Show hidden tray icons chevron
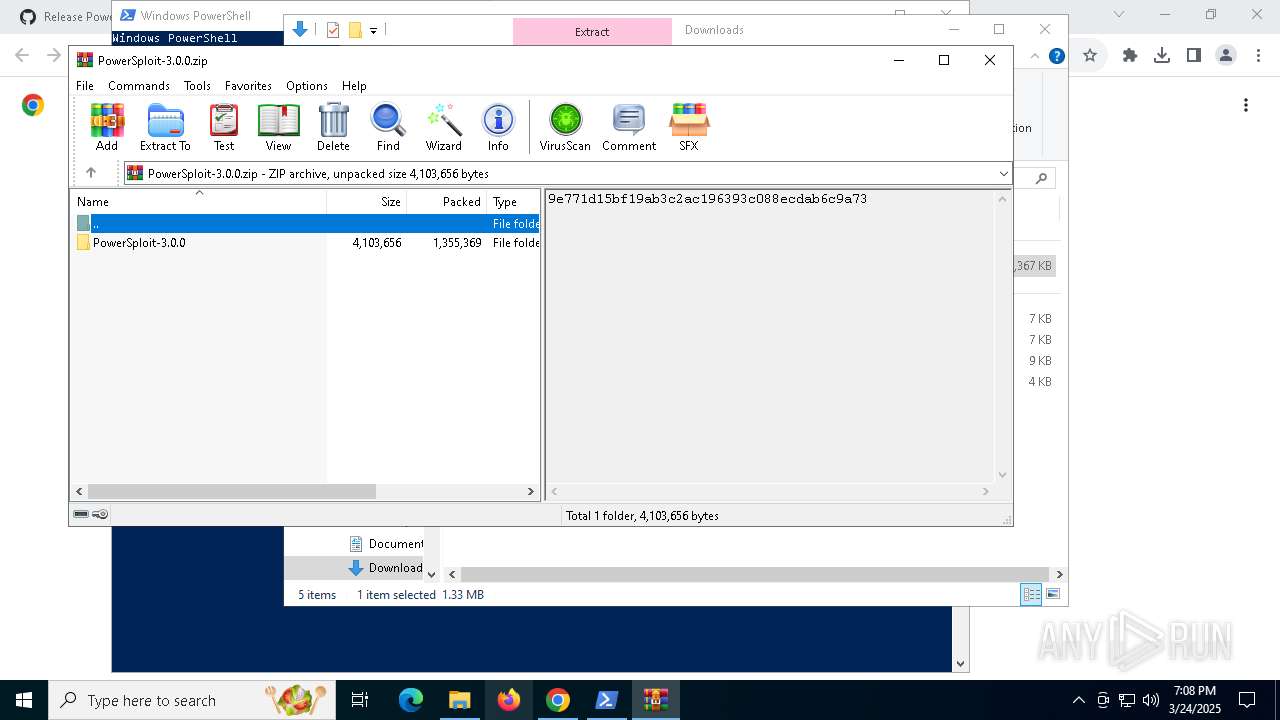1280x720 pixels. coord(1078,700)
